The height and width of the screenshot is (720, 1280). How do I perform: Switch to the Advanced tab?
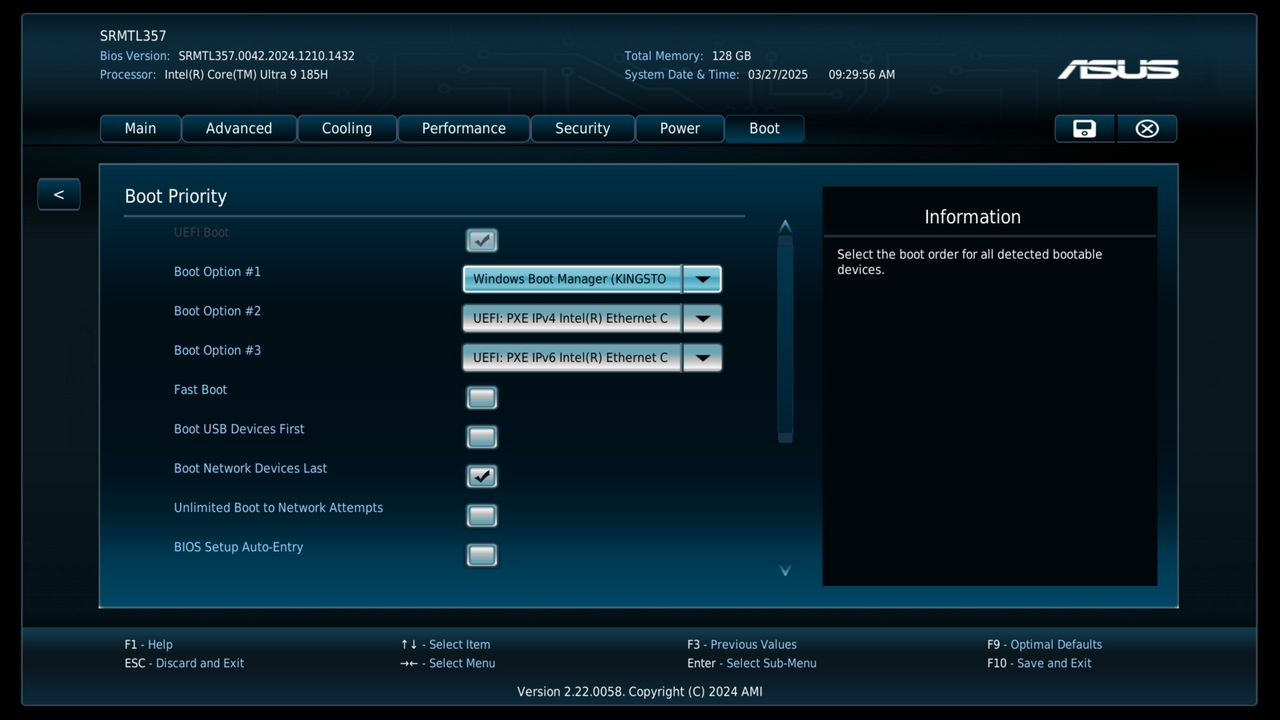239,128
